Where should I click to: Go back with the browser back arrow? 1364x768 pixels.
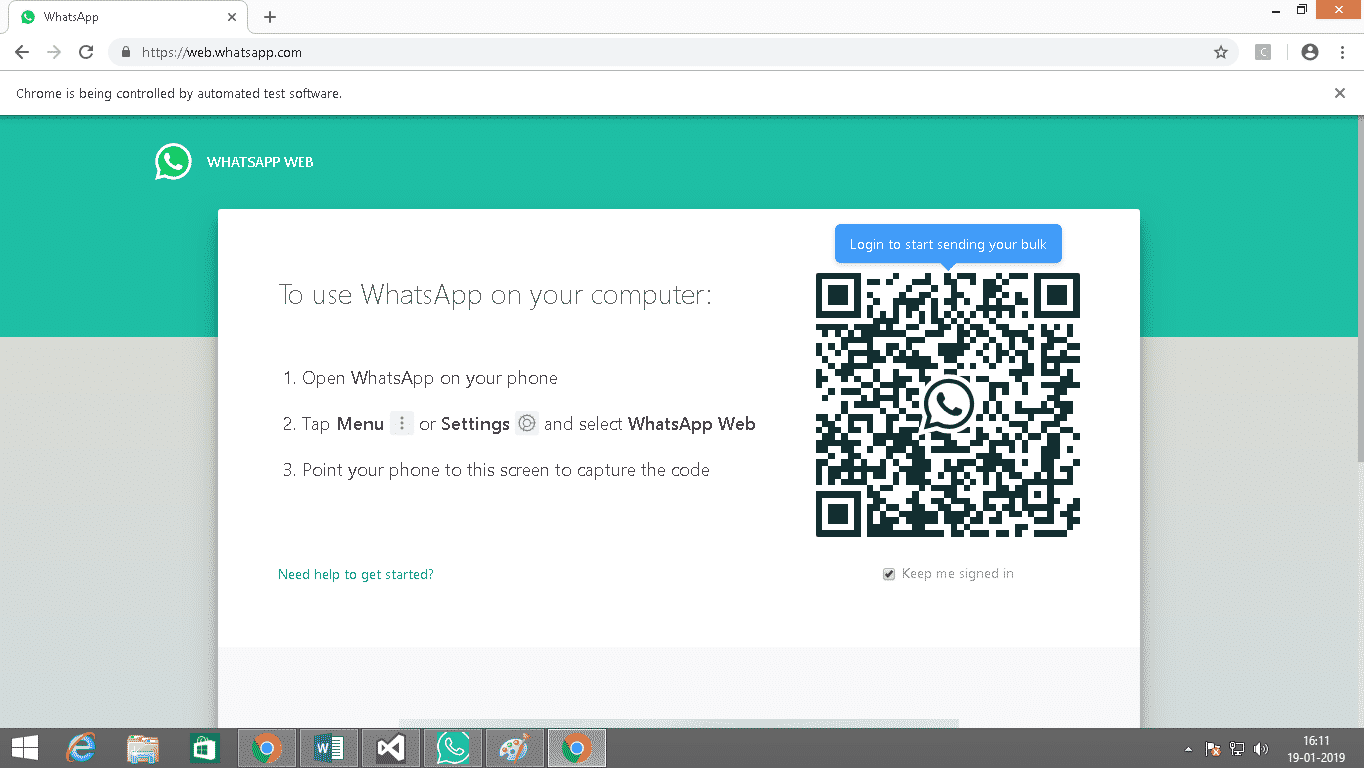tap(22, 52)
